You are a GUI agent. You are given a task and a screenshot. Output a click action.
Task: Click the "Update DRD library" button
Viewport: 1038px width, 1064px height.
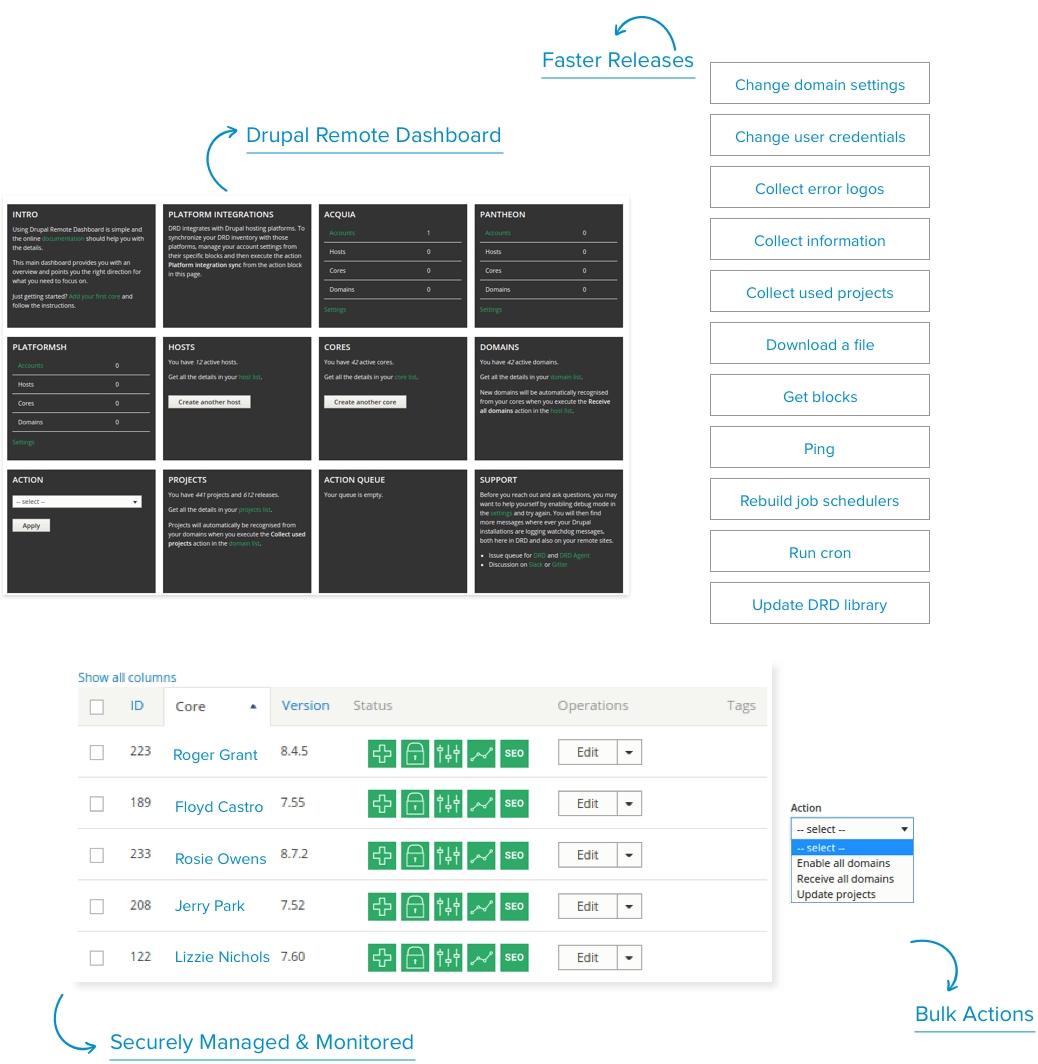[x=820, y=604]
